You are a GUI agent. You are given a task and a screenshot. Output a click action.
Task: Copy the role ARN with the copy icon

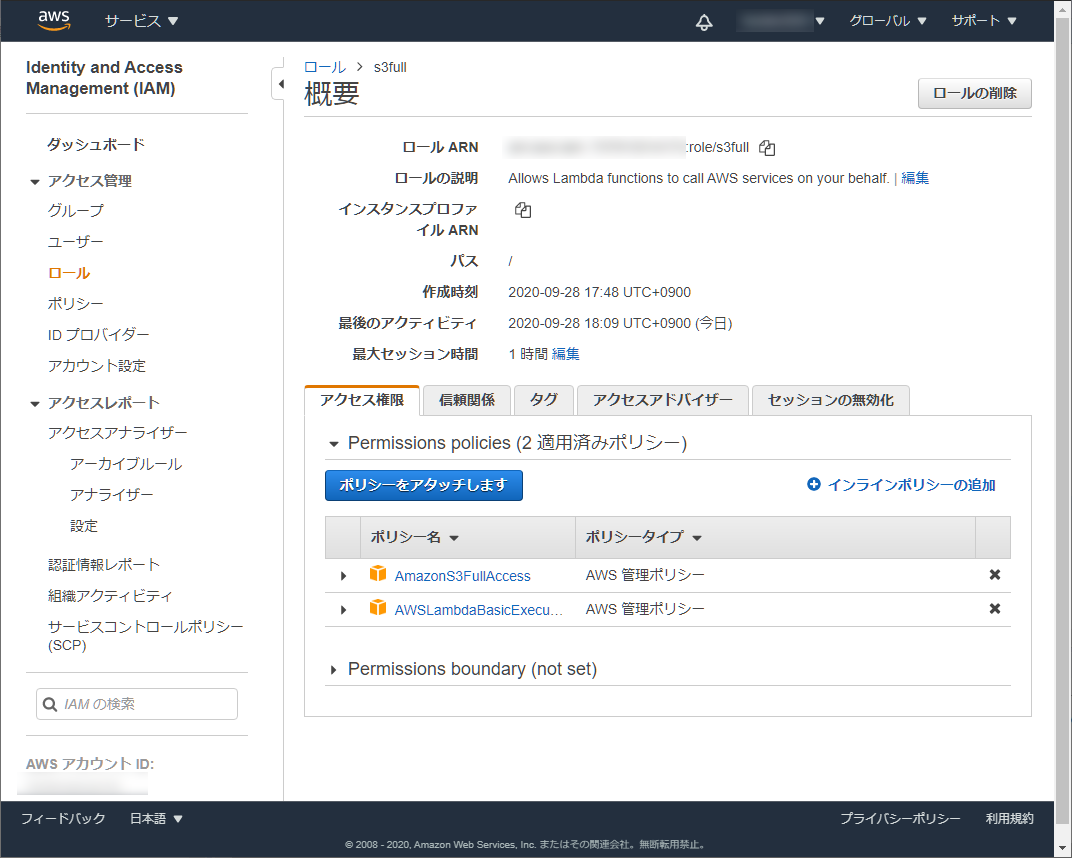pos(767,148)
